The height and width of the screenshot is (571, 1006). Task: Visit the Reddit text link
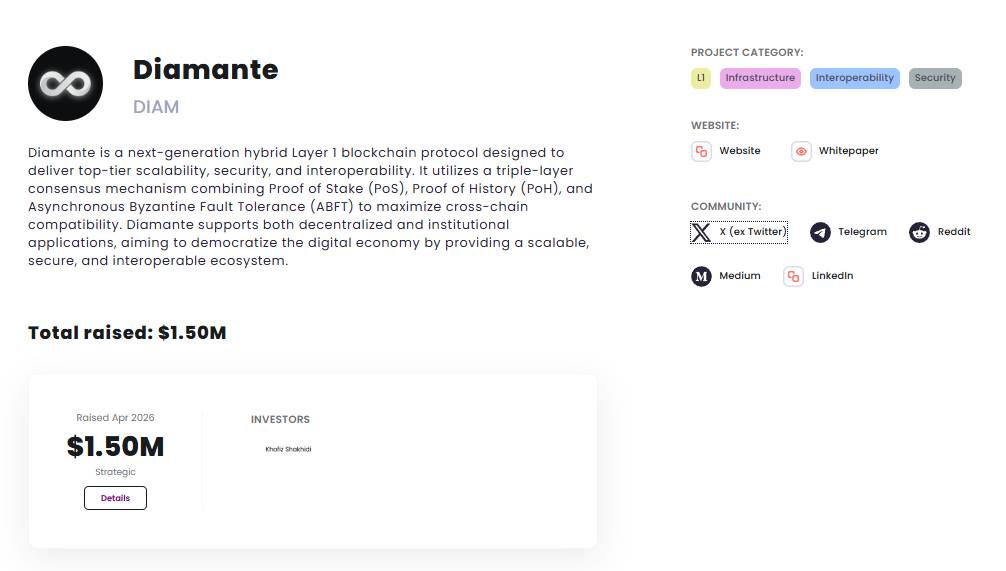[x=954, y=232]
